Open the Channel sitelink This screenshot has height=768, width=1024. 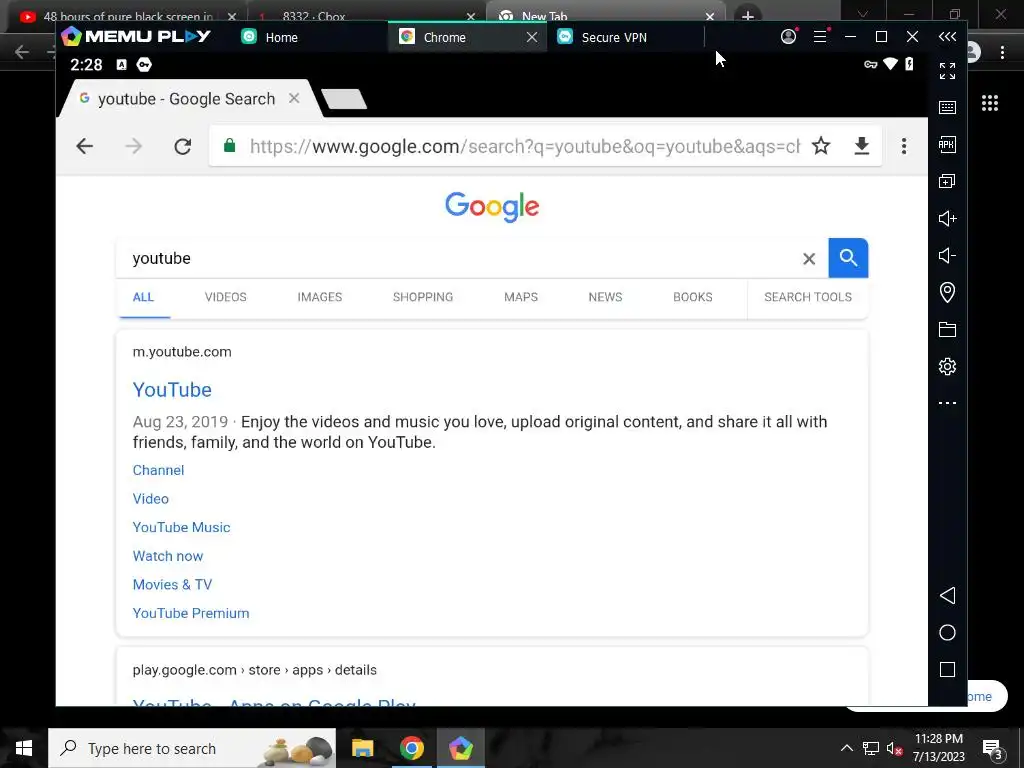159,470
